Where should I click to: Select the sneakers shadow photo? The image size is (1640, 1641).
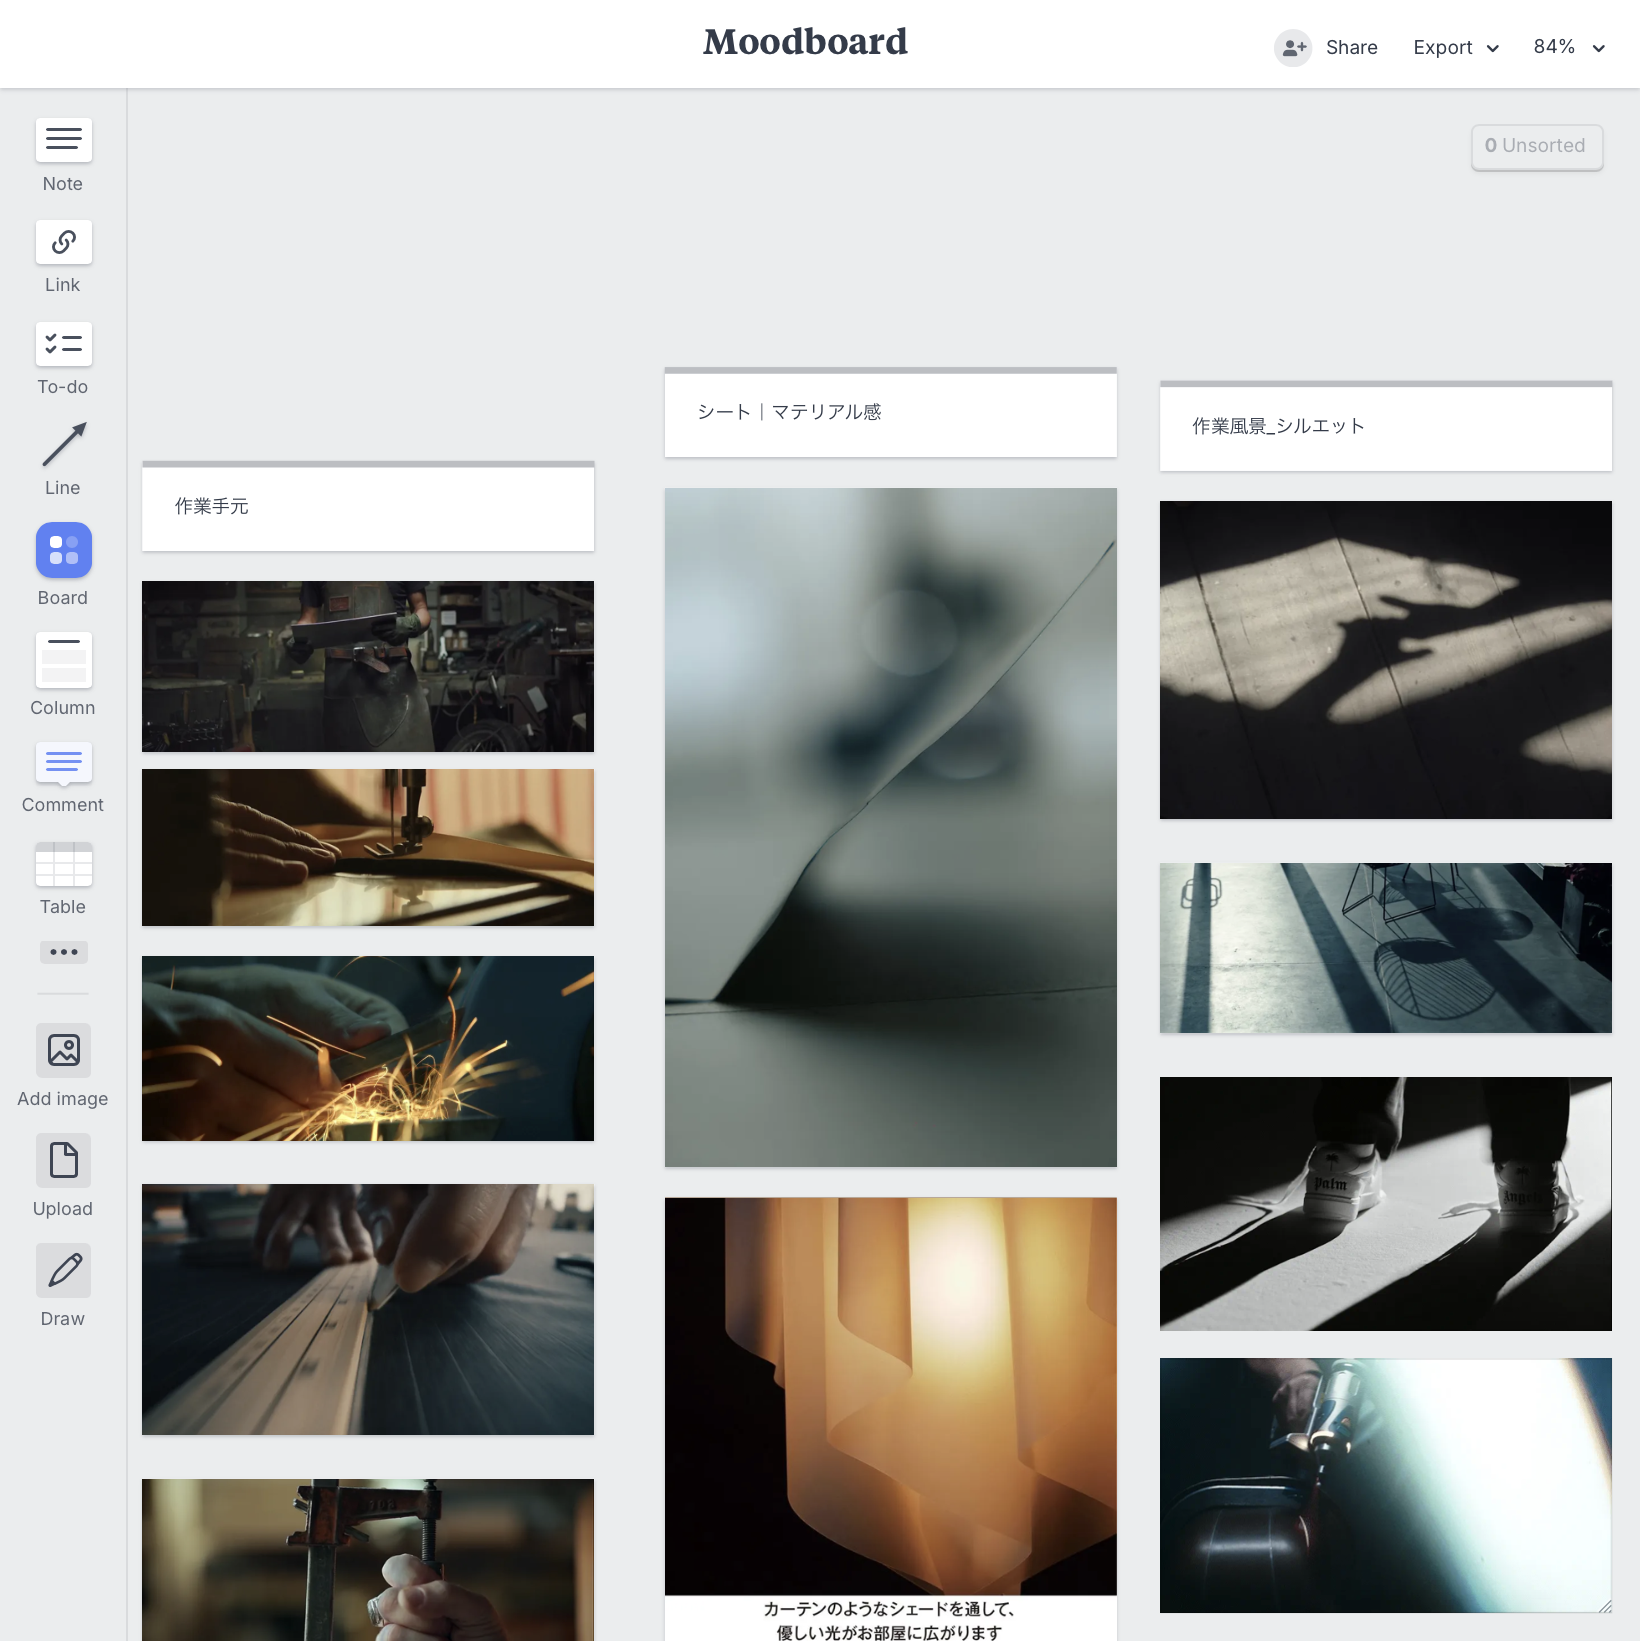click(x=1385, y=1203)
